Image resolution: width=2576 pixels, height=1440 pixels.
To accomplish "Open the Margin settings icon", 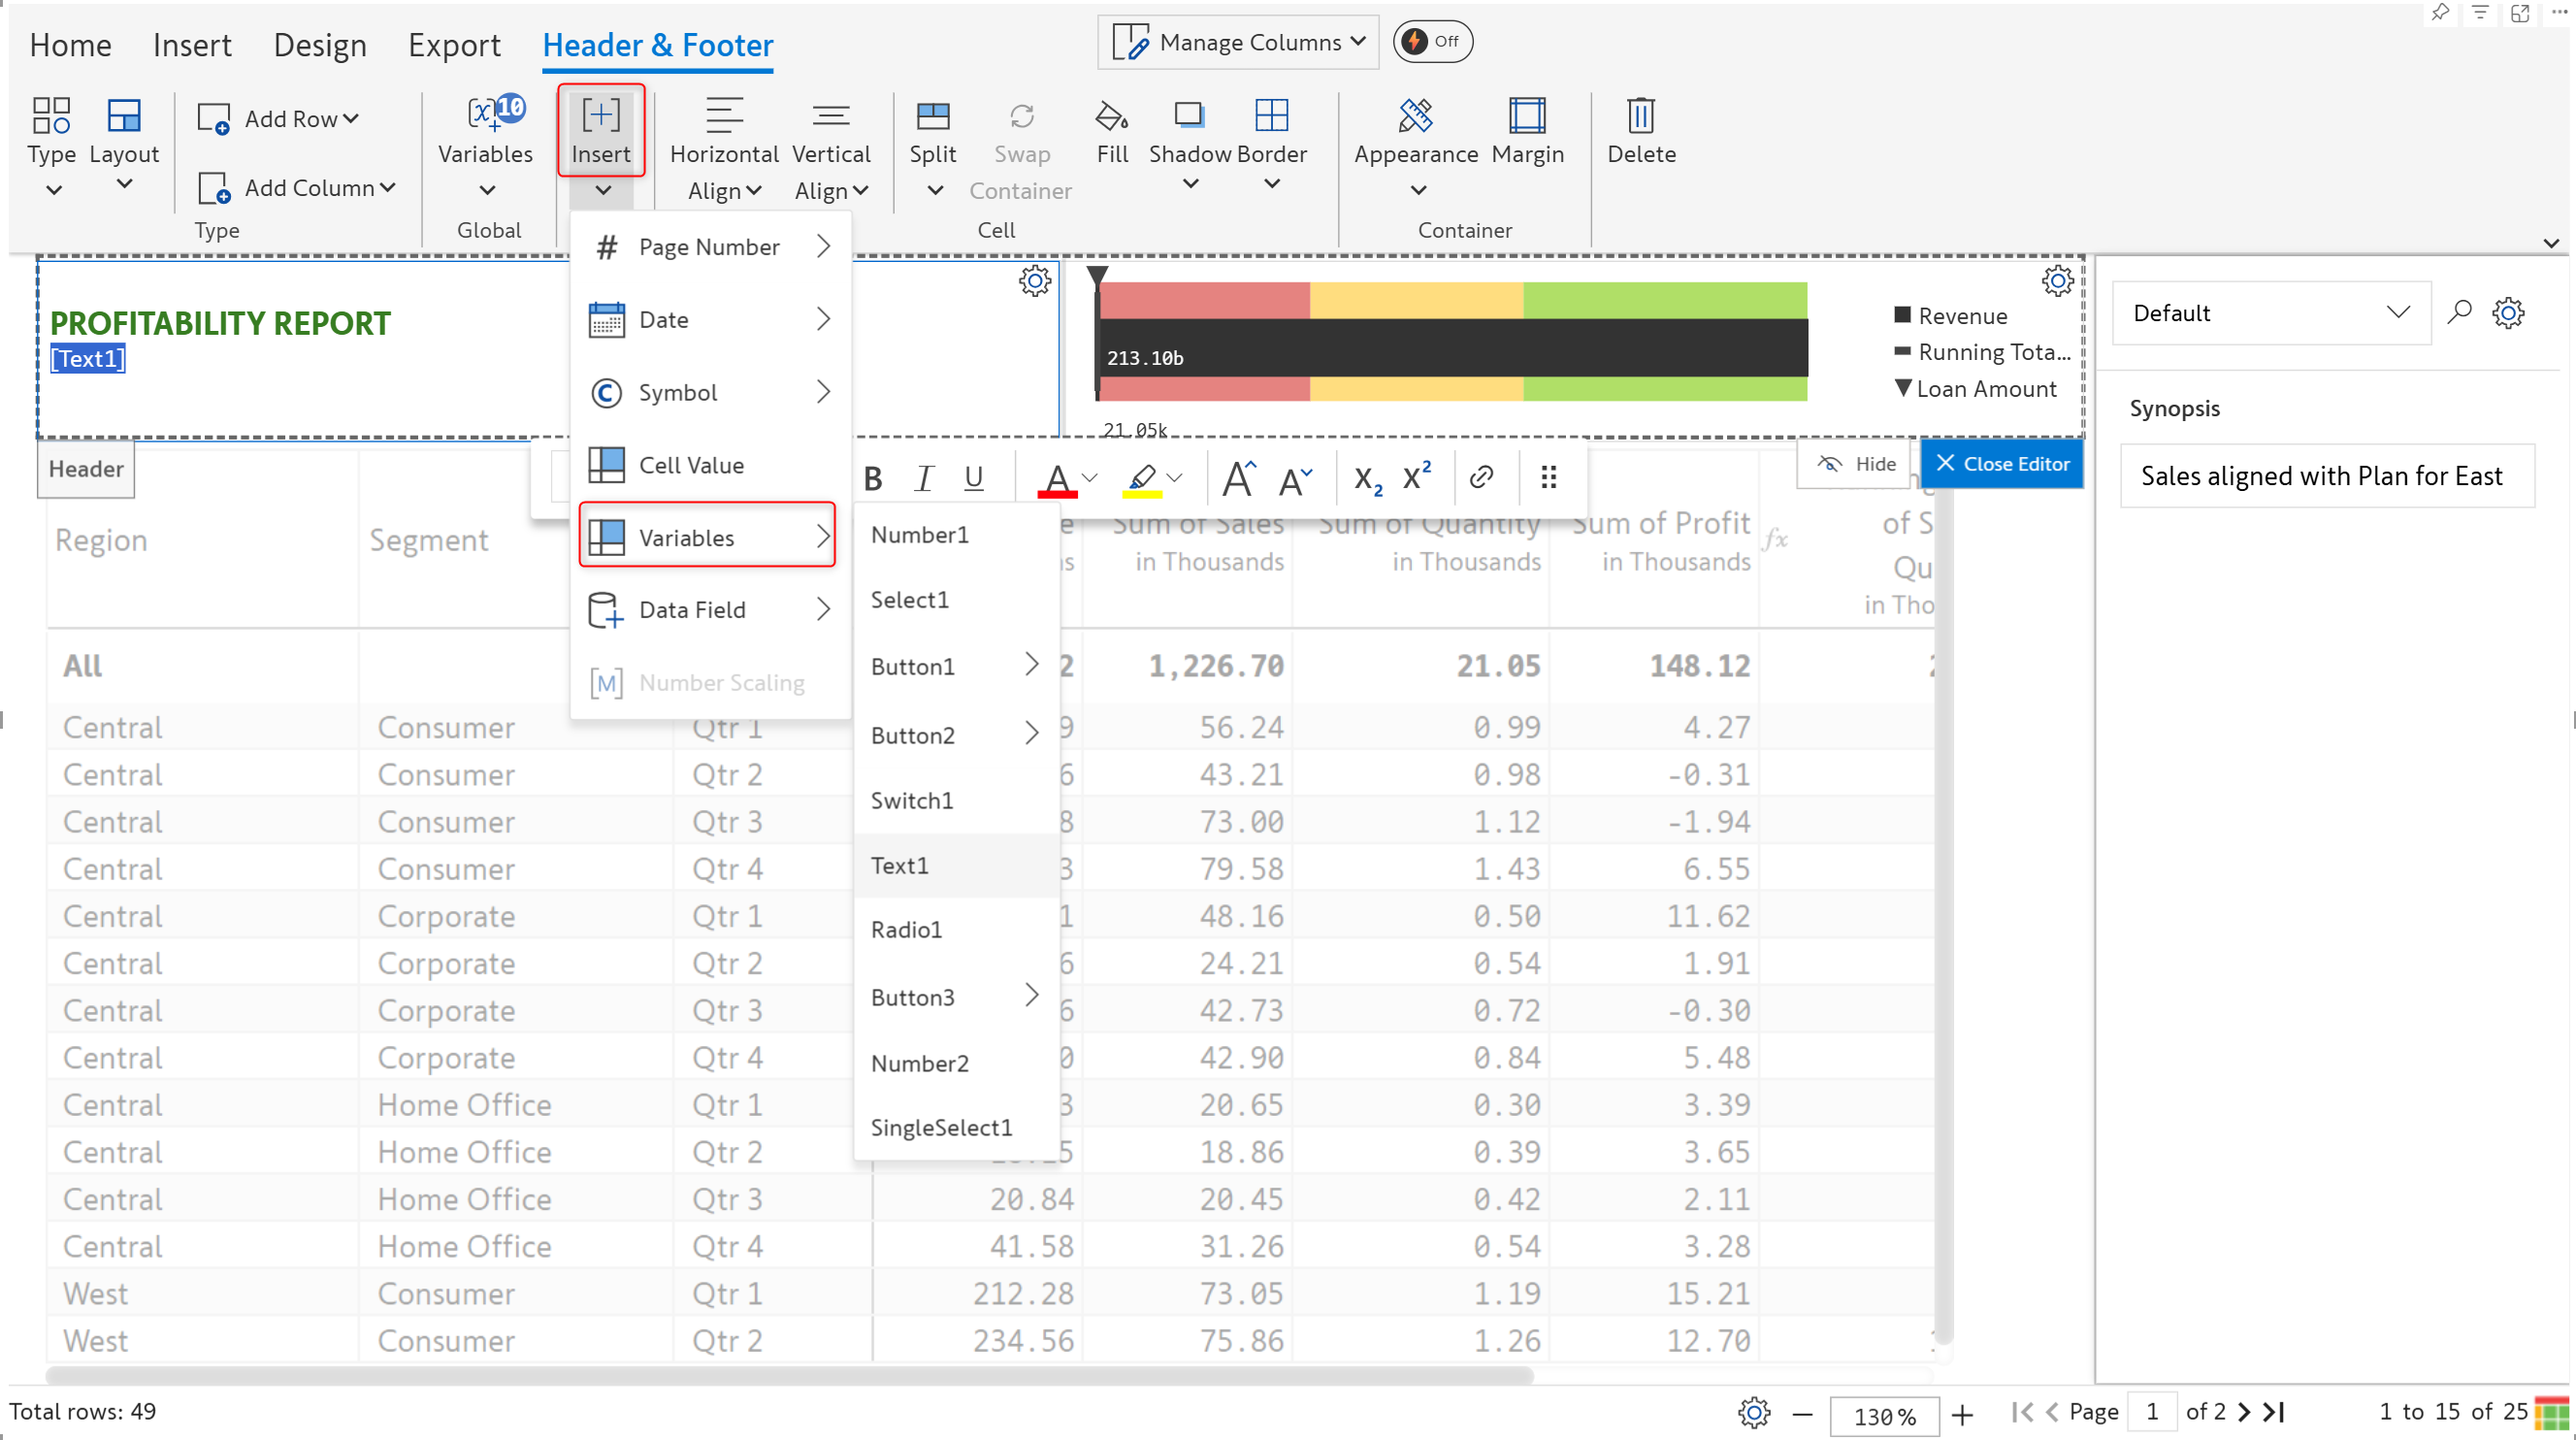I will pyautogui.click(x=1526, y=117).
